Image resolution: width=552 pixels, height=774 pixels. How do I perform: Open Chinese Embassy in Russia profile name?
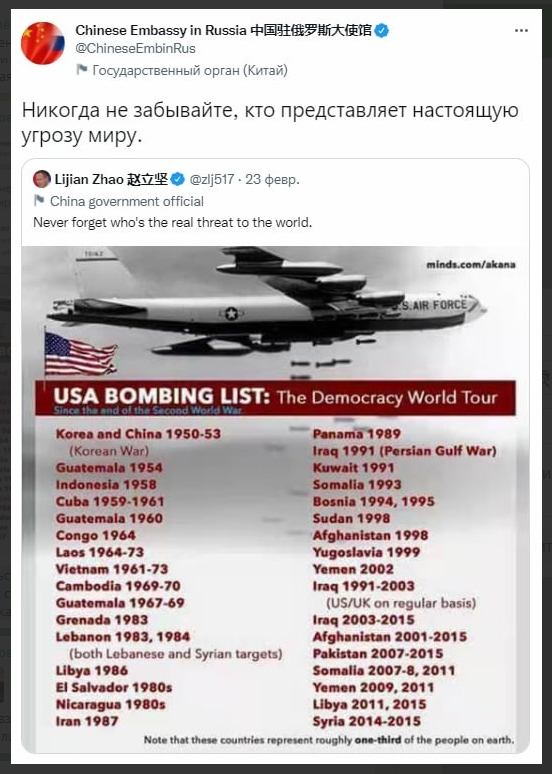pos(223,31)
